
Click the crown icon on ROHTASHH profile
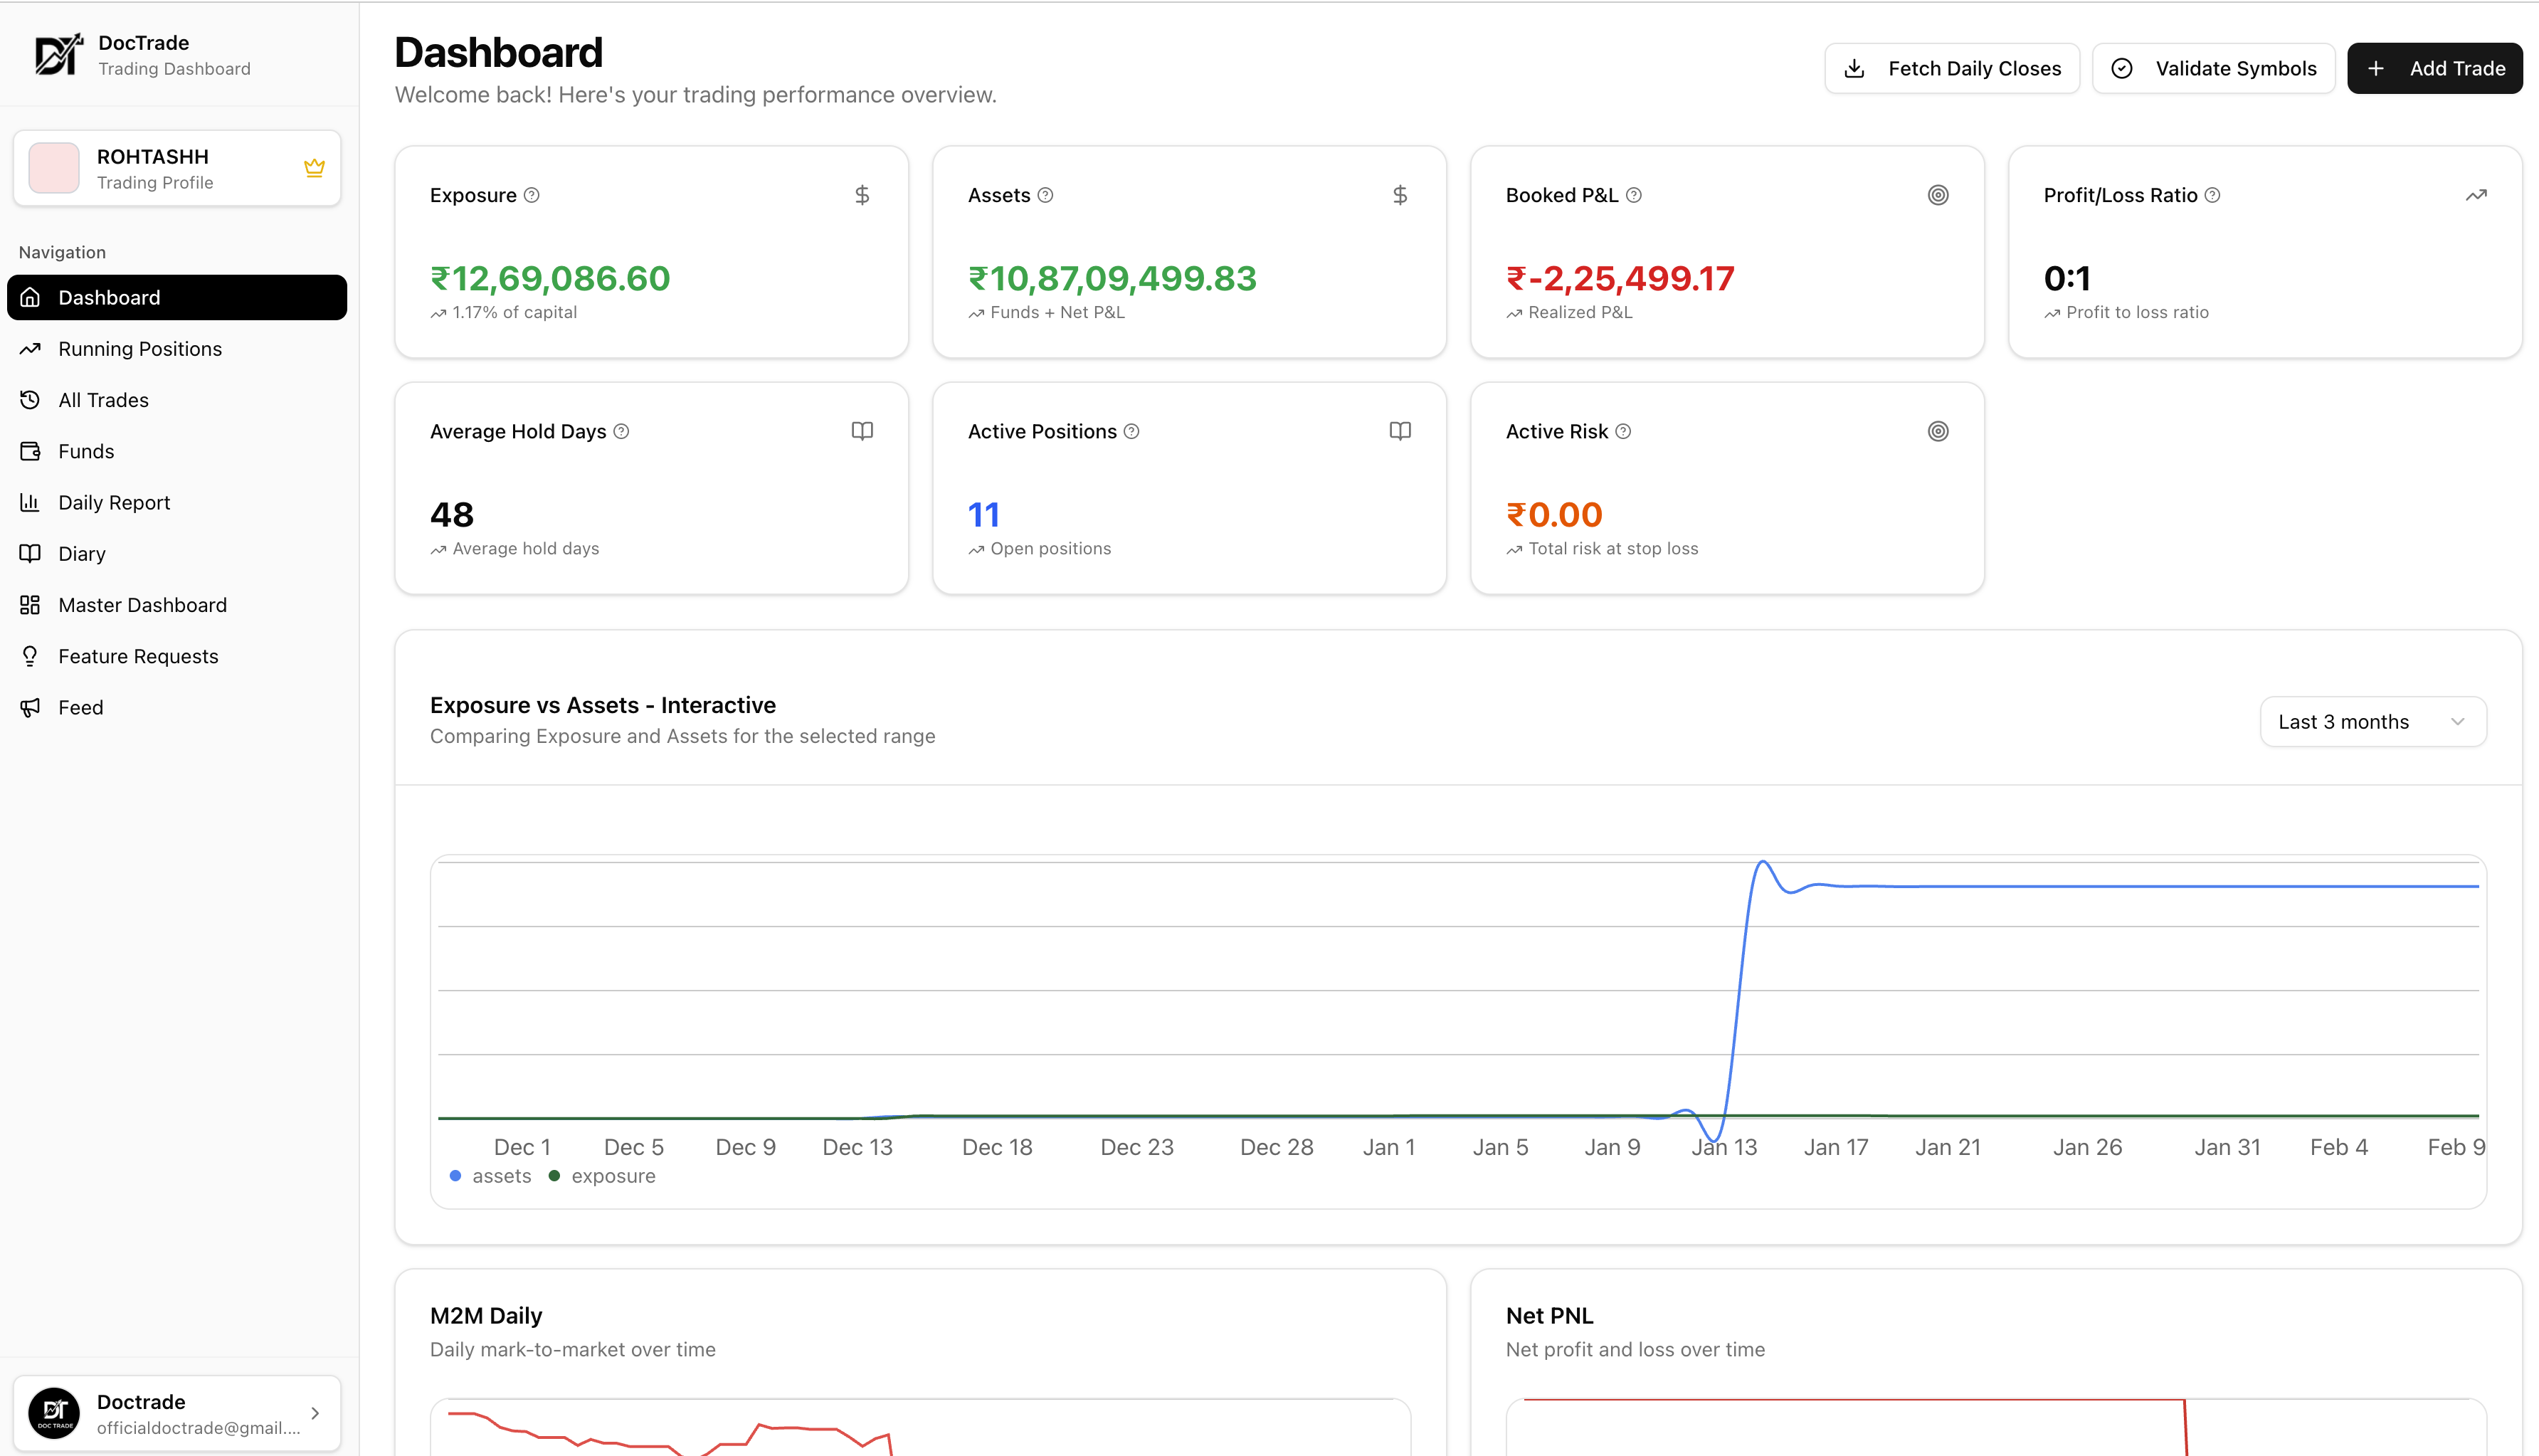click(x=314, y=168)
